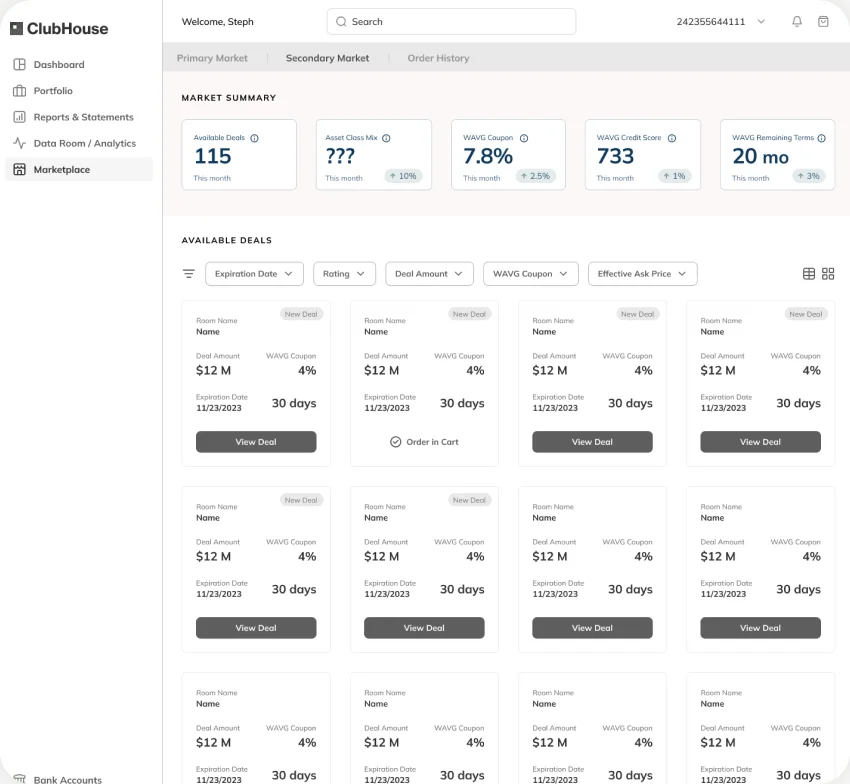Select the Portfolio menu label
This screenshot has width=850, height=784.
coord(53,91)
